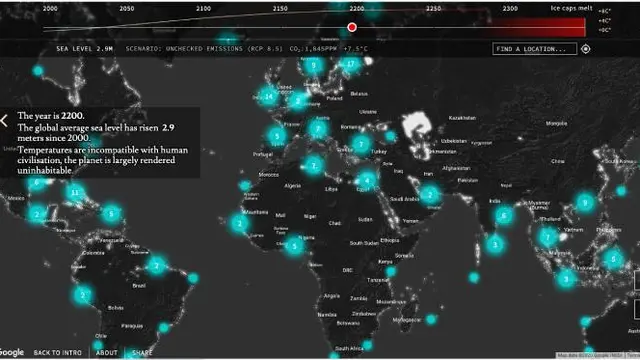640x360 pixels.
Task: Open cluster marker 3 south of India
Action: tap(495, 244)
